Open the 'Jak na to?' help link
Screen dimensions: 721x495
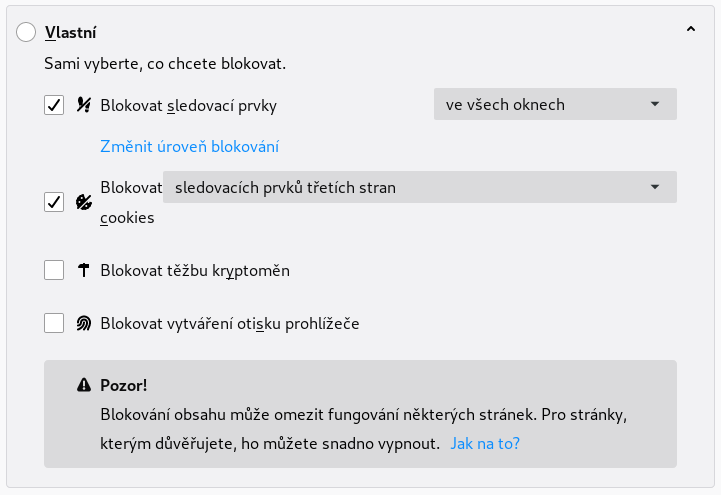click(485, 444)
